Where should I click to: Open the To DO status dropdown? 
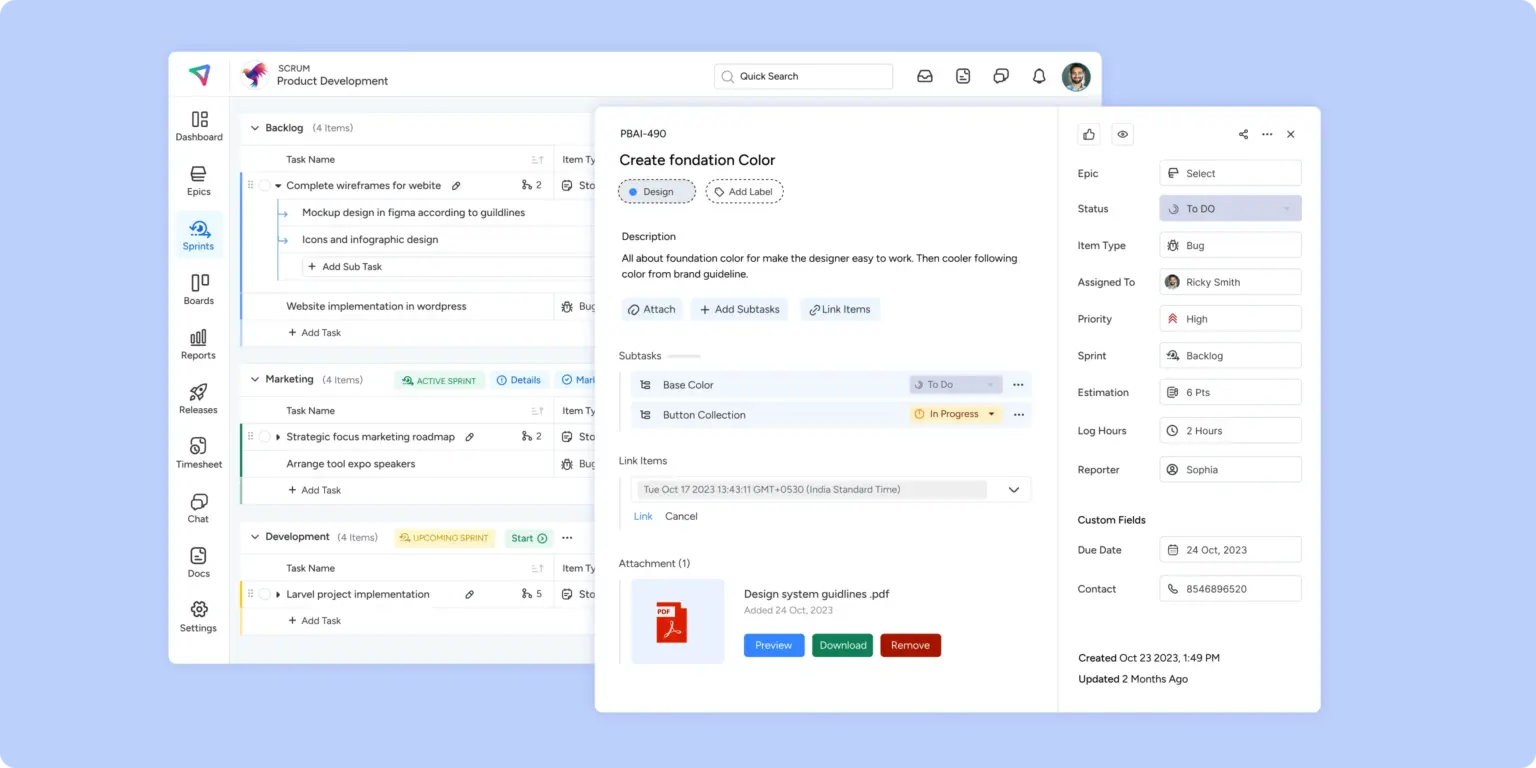[x=1230, y=209]
